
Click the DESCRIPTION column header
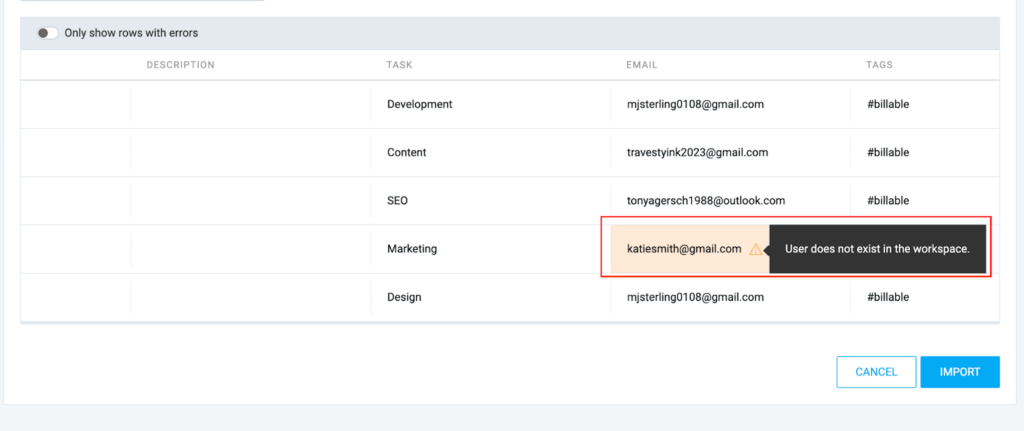tap(180, 65)
